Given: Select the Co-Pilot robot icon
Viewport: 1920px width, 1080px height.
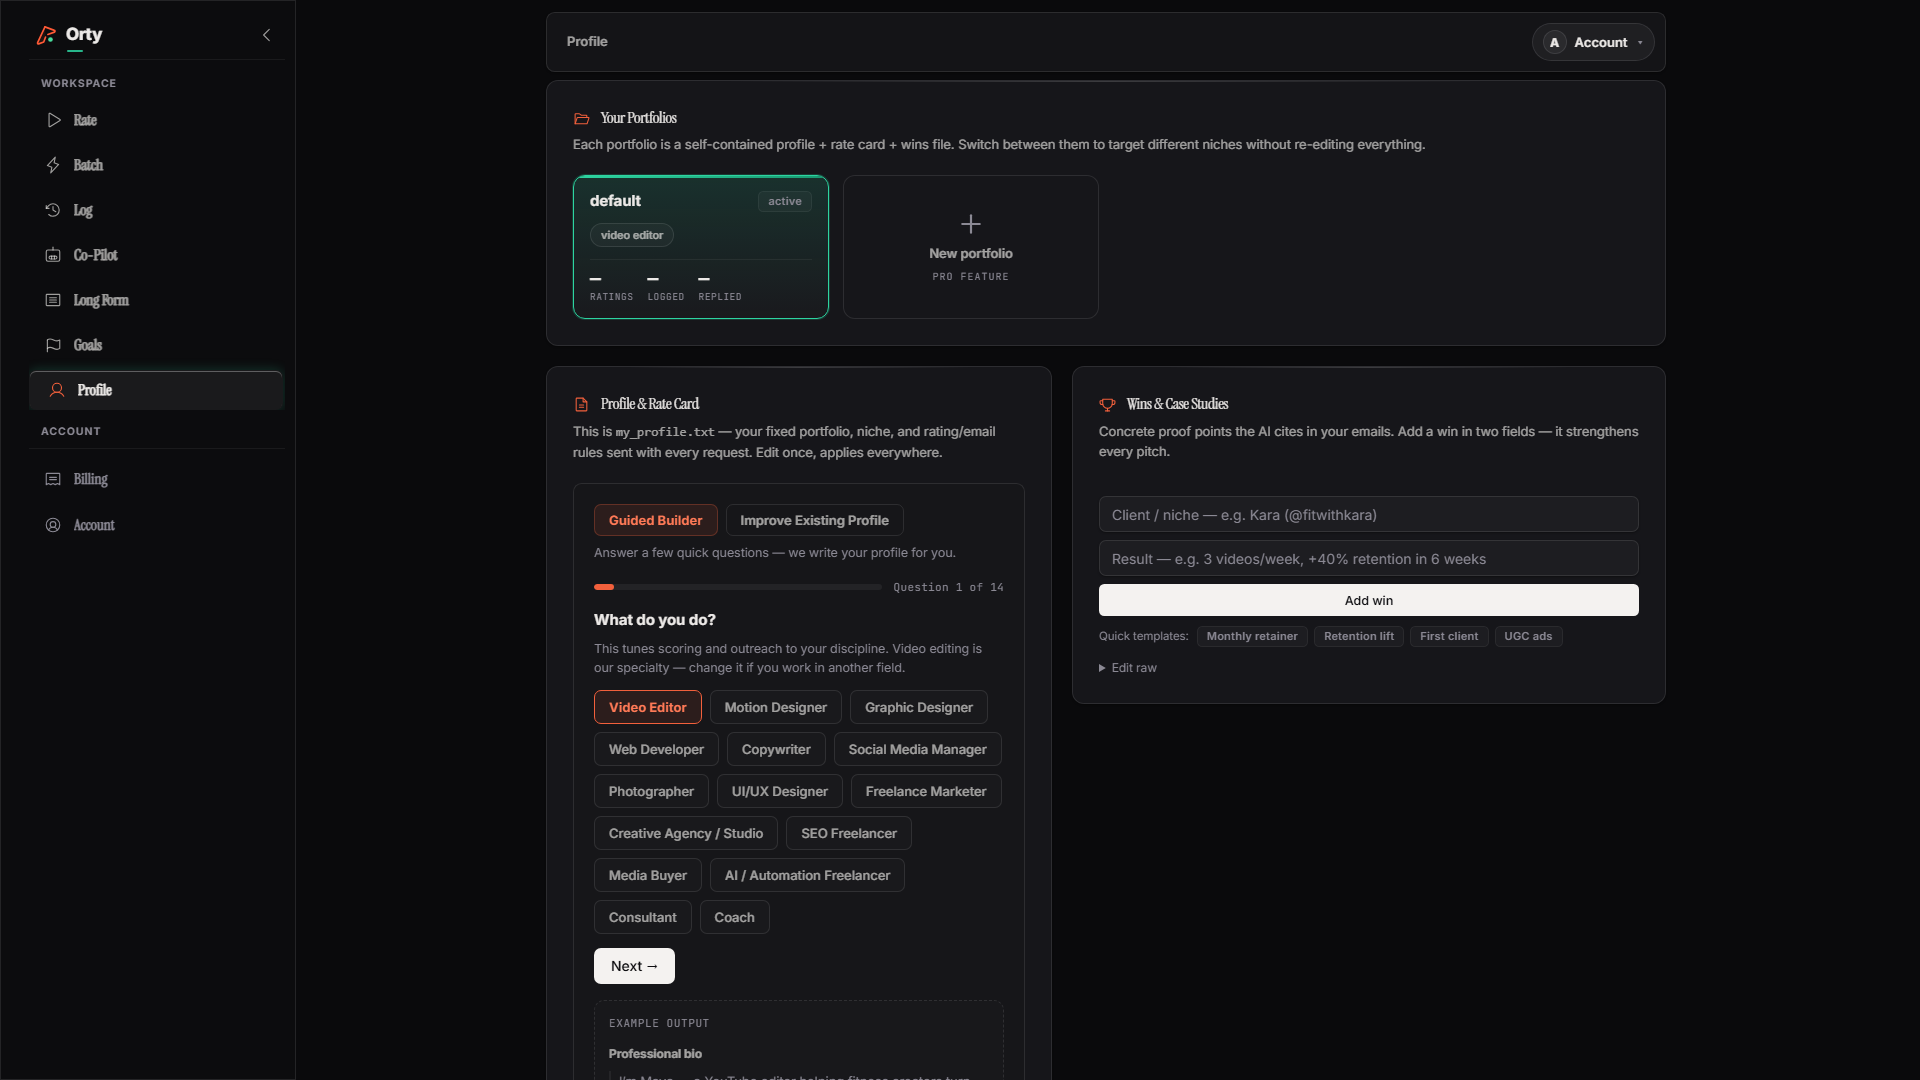Looking at the screenshot, I should 54,255.
